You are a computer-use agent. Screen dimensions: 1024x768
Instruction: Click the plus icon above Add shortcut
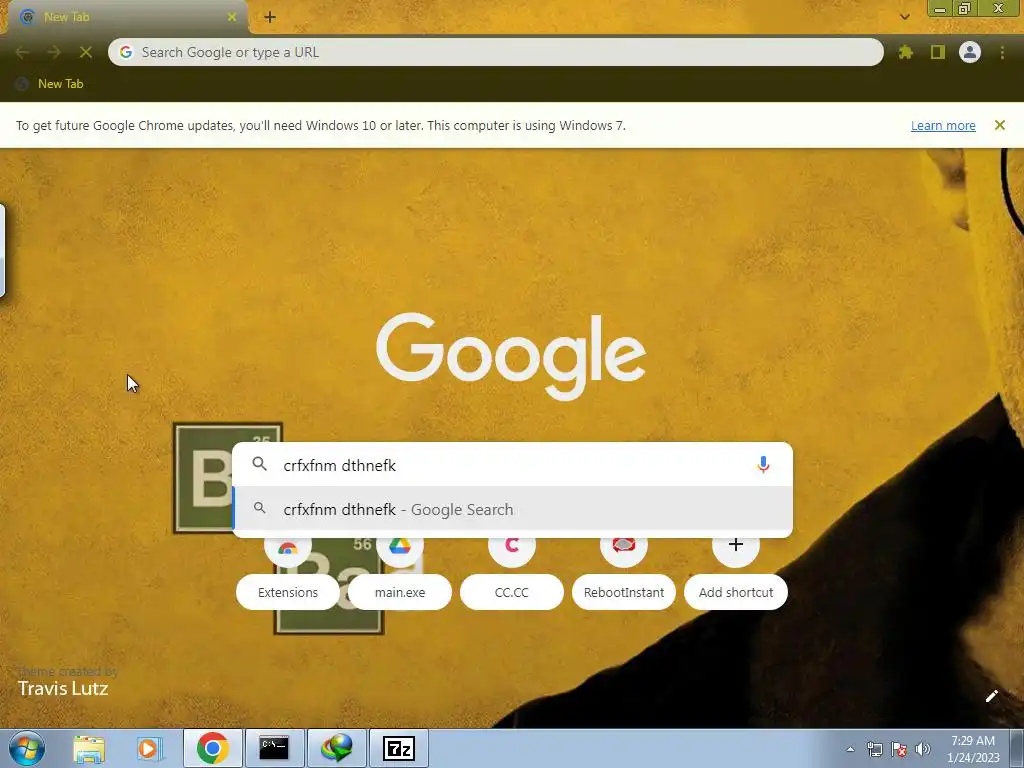[736, 547]
